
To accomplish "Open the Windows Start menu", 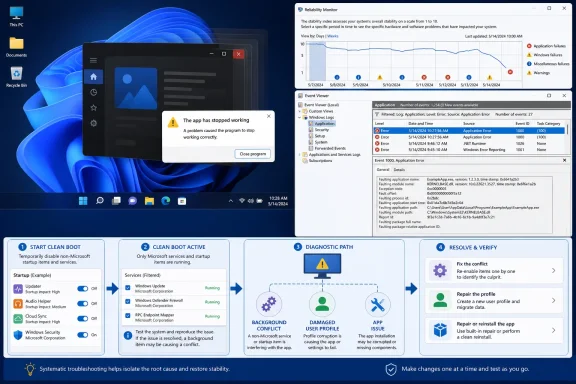I will click(83, 201).
